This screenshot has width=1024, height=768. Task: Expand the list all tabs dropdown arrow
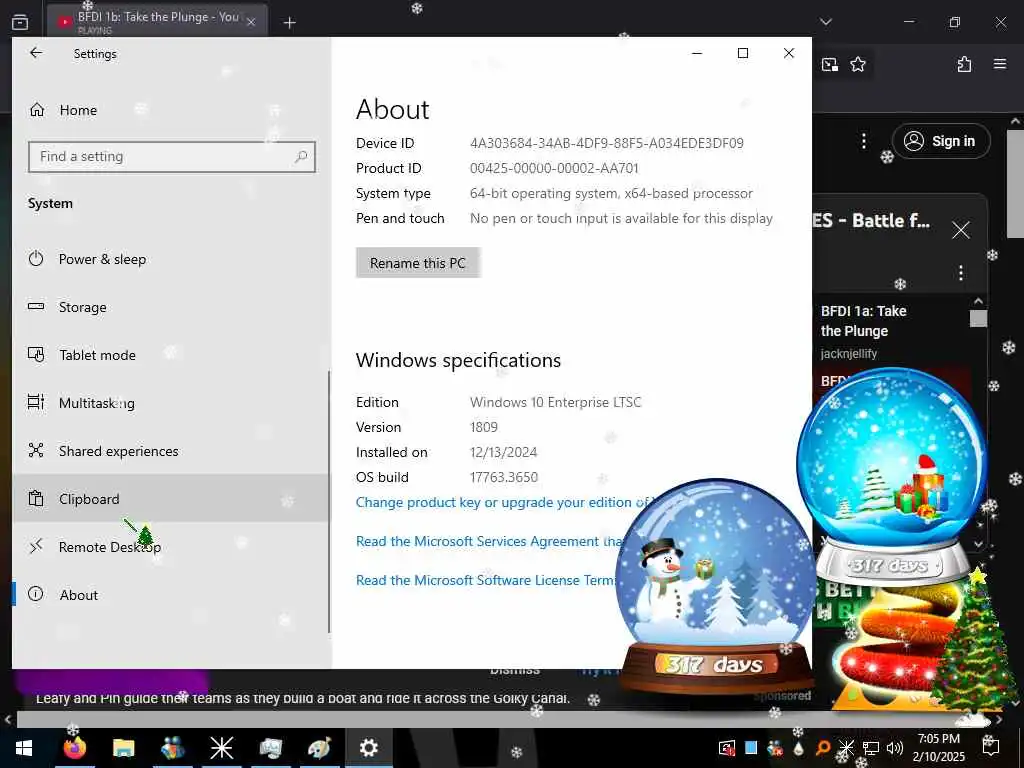[826, 22]
